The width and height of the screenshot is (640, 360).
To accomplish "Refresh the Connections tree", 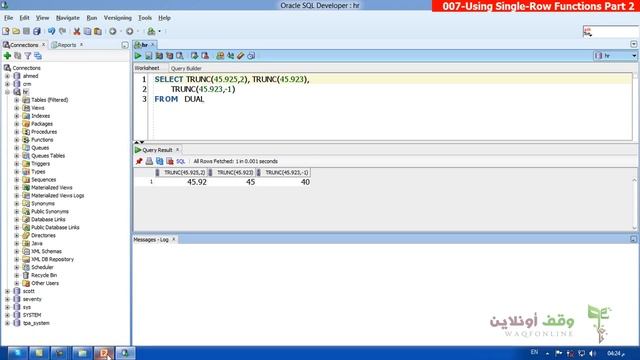I will [18, 56].
